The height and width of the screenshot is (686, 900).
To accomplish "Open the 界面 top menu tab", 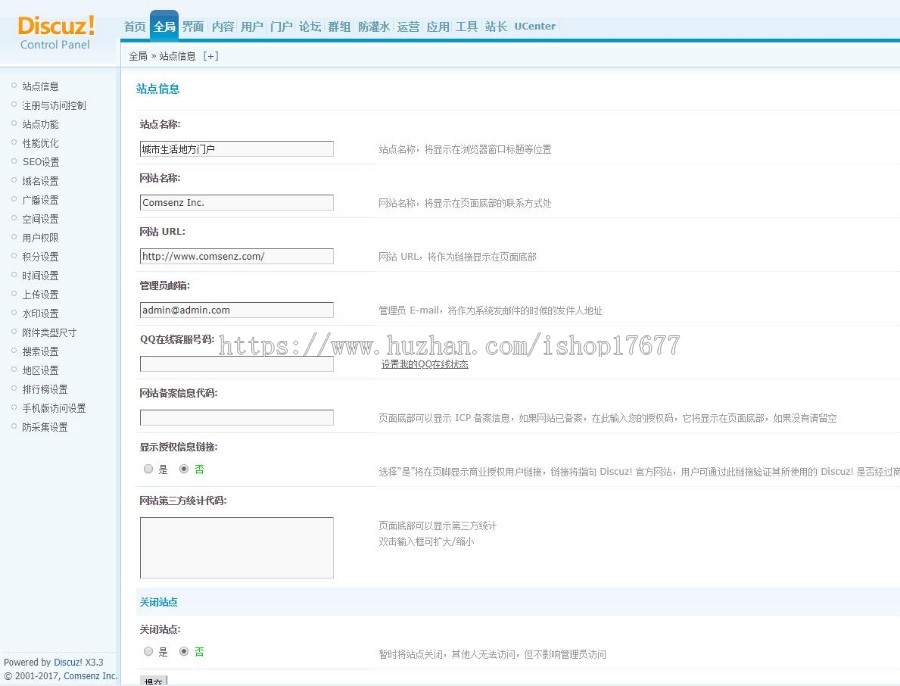I will tap(193, 26).
